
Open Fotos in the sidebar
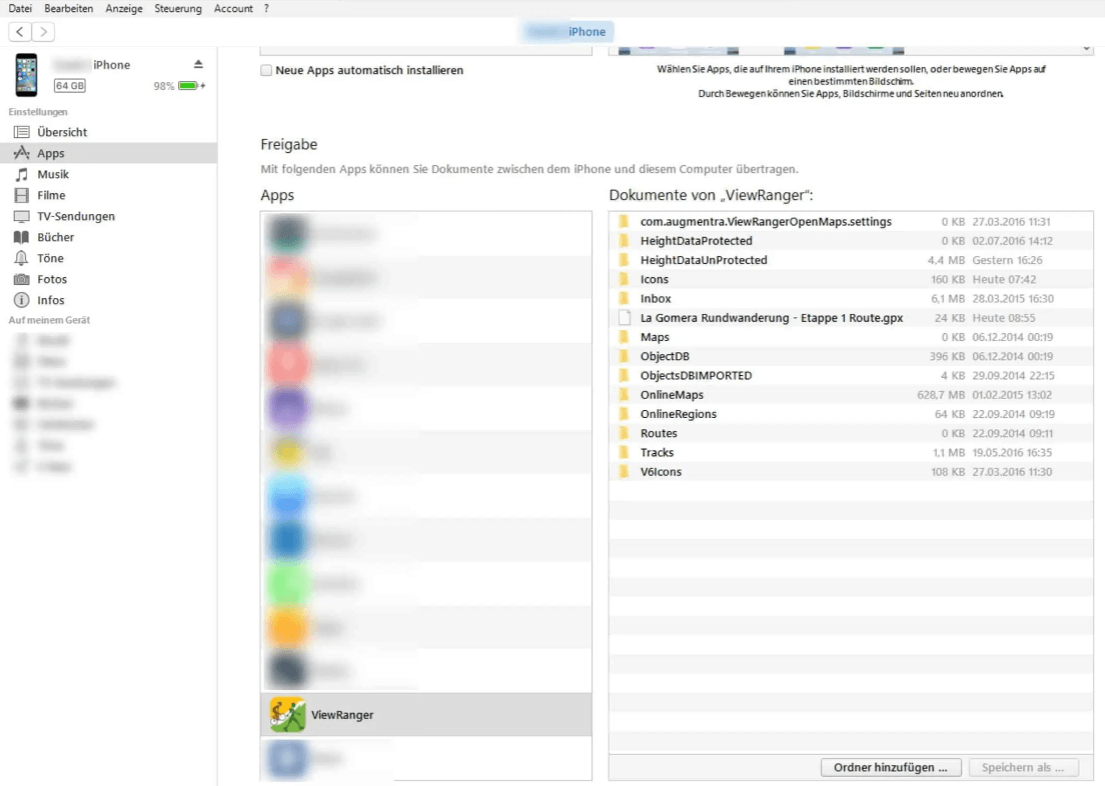tap(52, 279)
